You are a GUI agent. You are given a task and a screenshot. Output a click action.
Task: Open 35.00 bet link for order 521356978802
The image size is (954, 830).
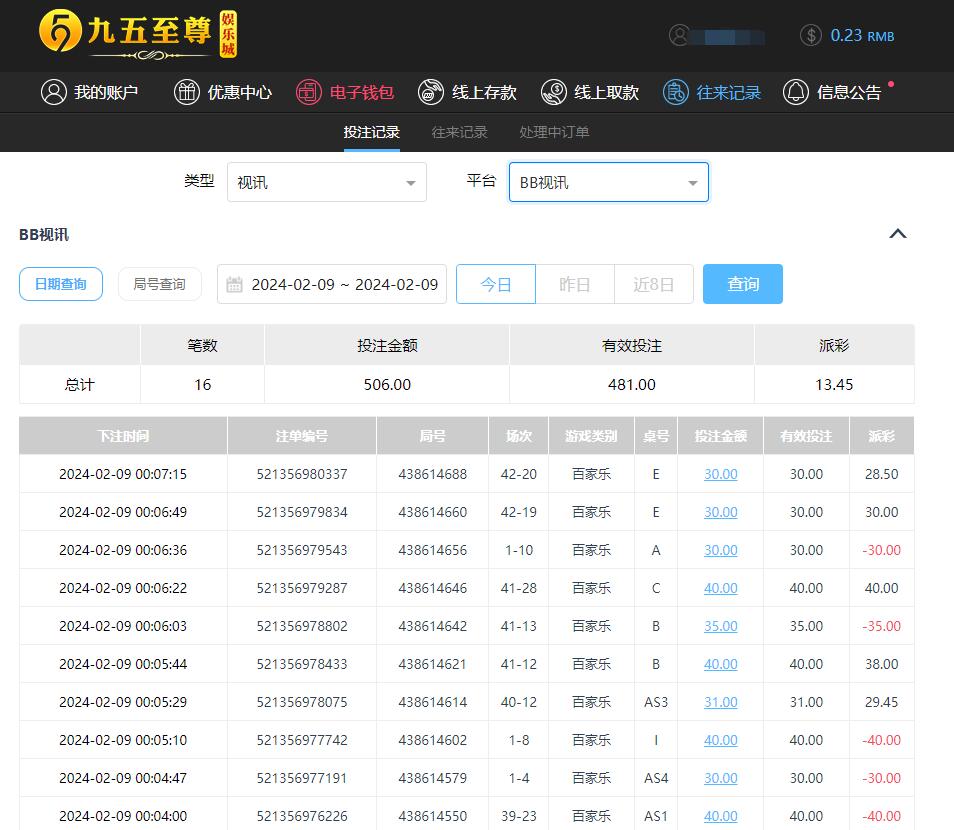pos(720,626)
